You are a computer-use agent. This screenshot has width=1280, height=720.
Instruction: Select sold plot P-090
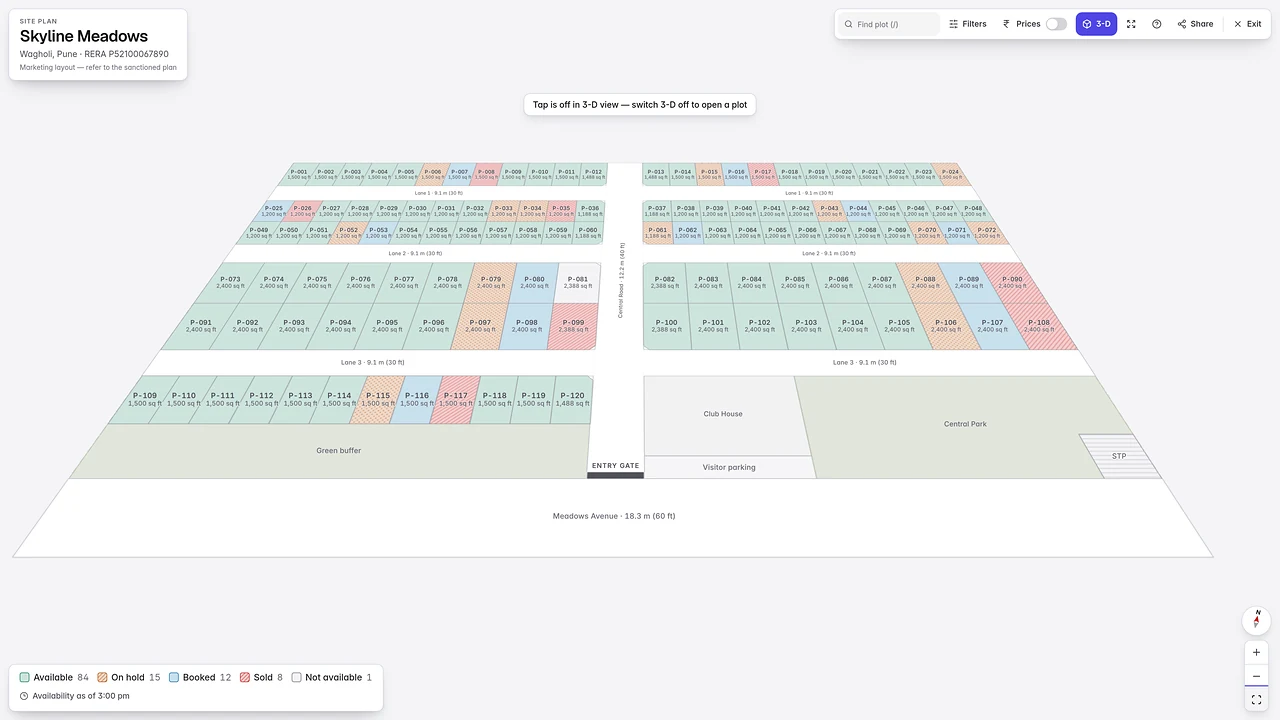coord(1012,283)
